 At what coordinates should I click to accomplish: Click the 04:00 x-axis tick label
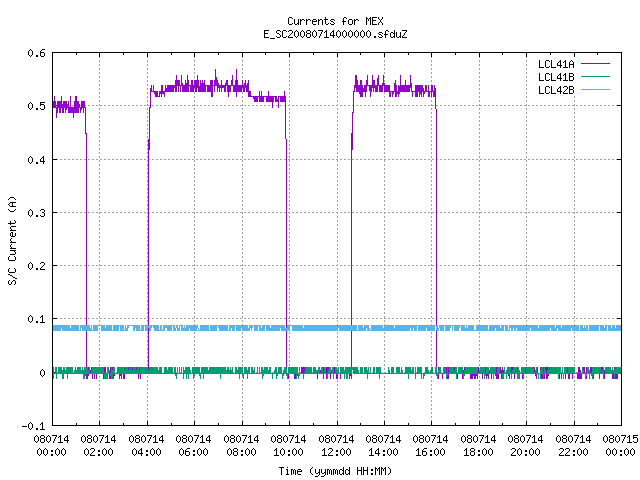tap(146, 452)
